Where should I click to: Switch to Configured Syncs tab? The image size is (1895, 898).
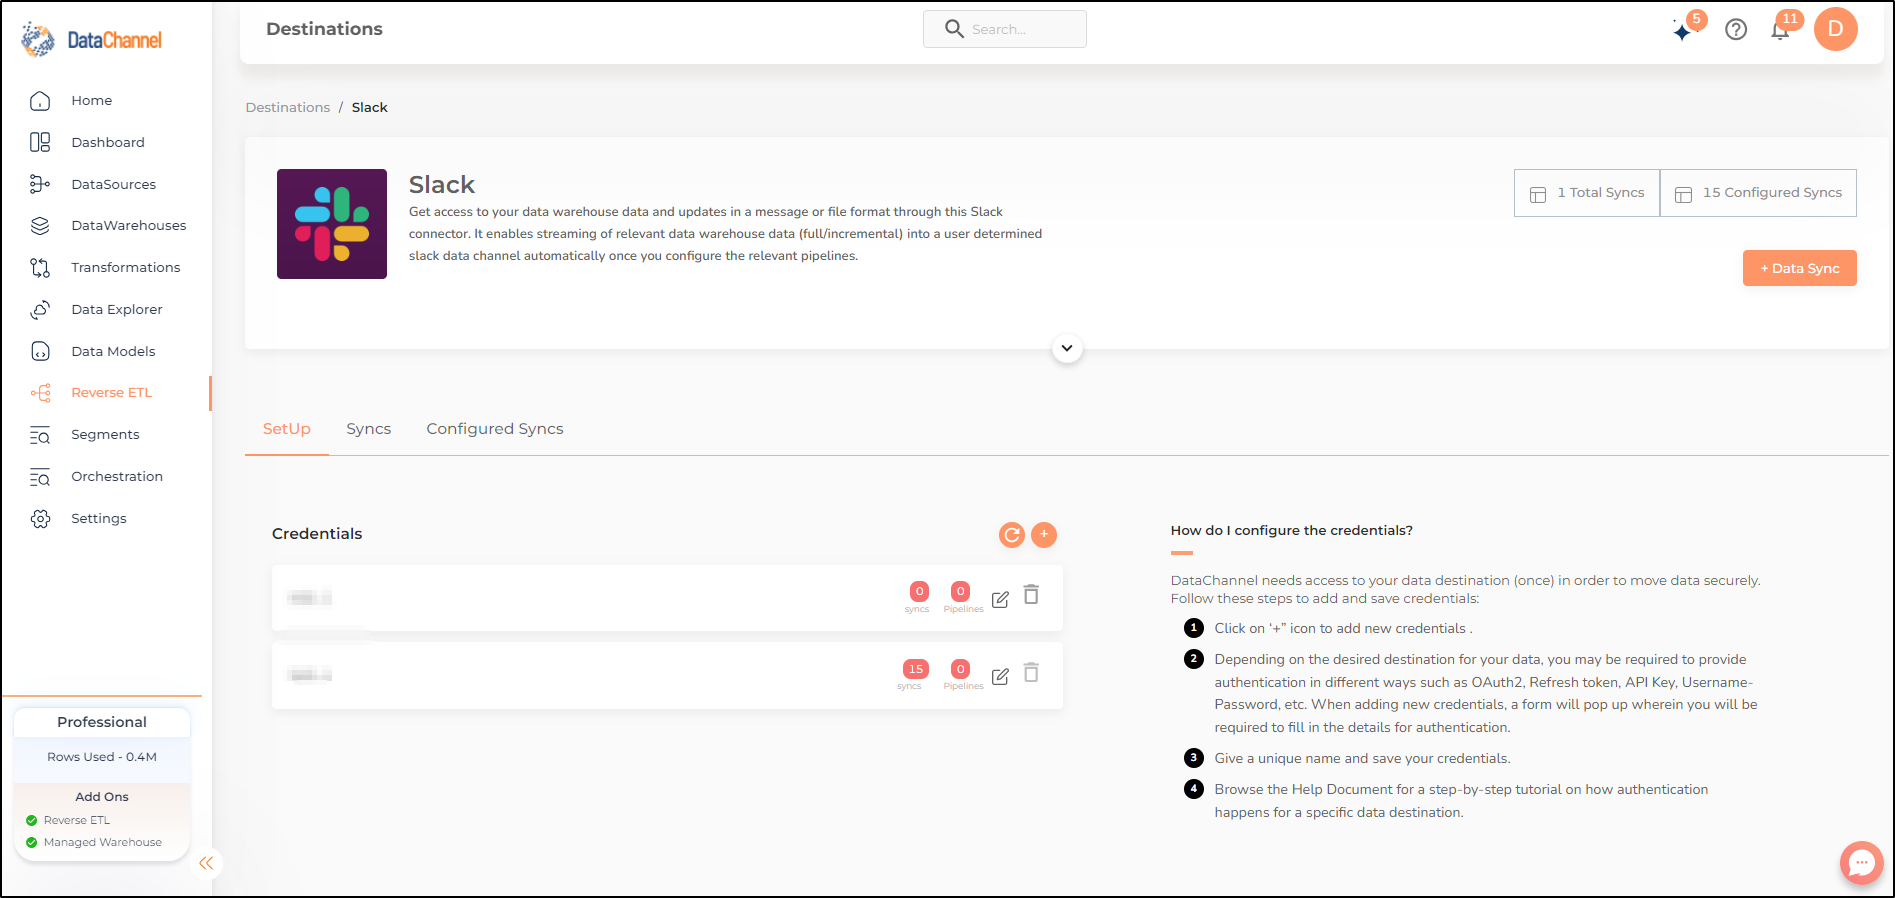pos(495,429)
